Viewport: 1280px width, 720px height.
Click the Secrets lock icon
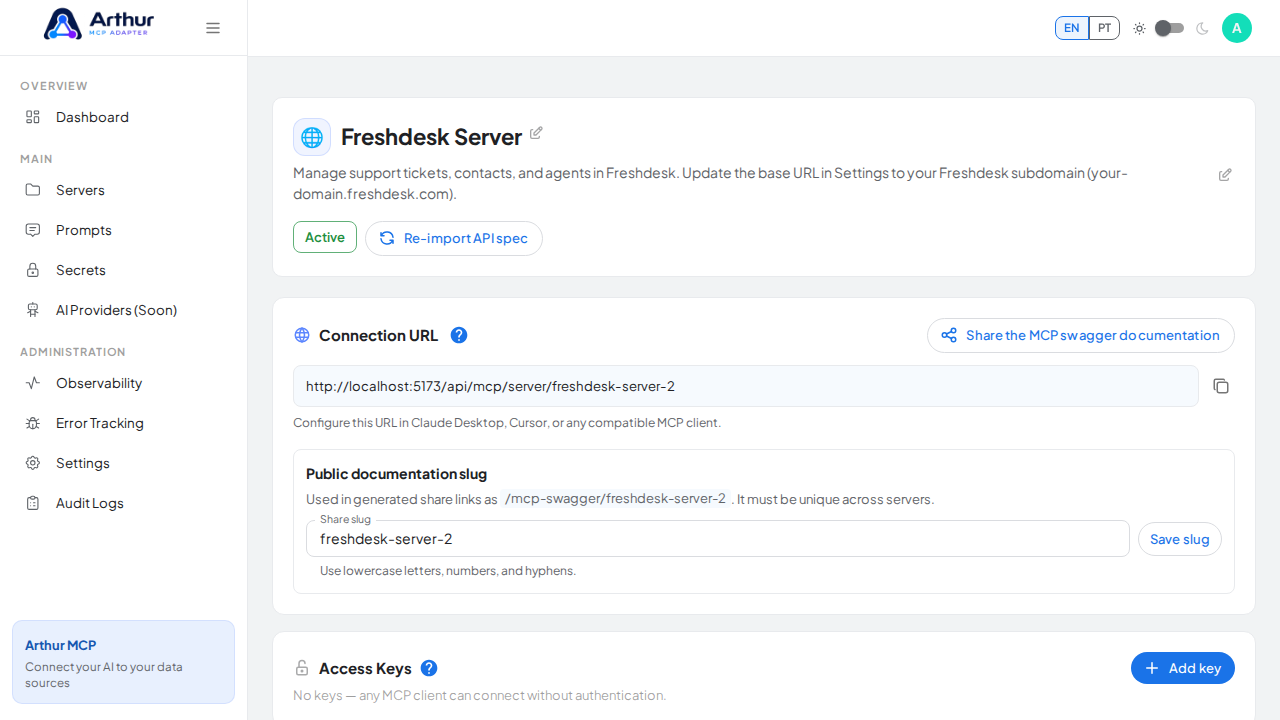(33, 270)
